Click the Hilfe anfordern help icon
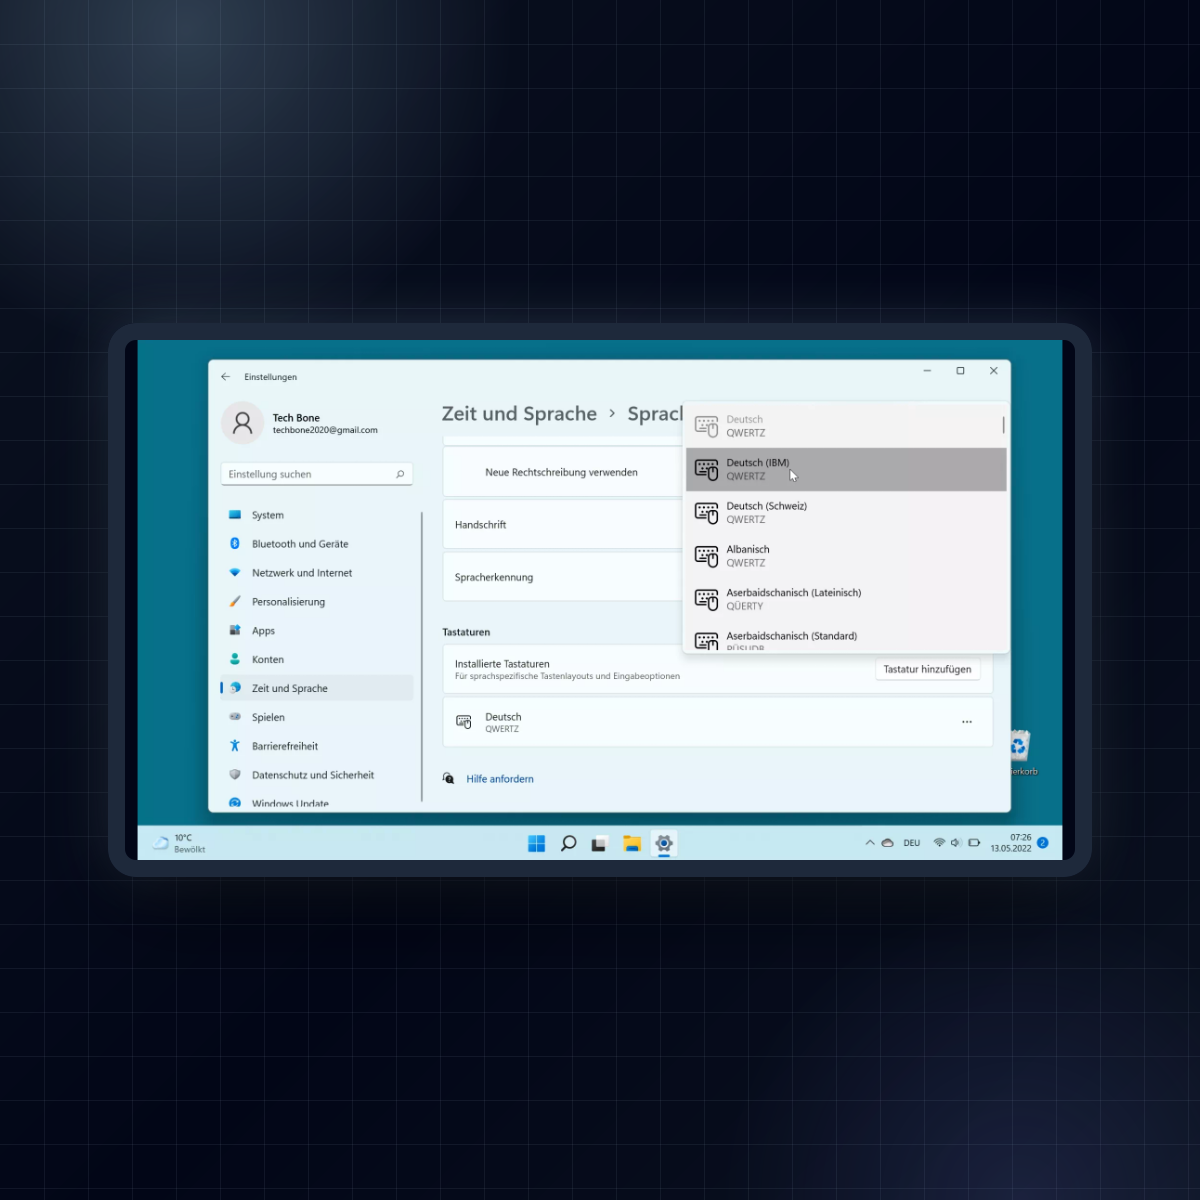1200x1200 pixels. point(449,778)
